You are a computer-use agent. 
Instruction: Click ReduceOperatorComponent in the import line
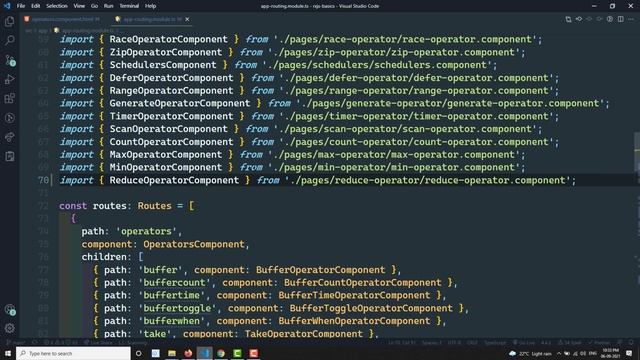click(174, 180)
